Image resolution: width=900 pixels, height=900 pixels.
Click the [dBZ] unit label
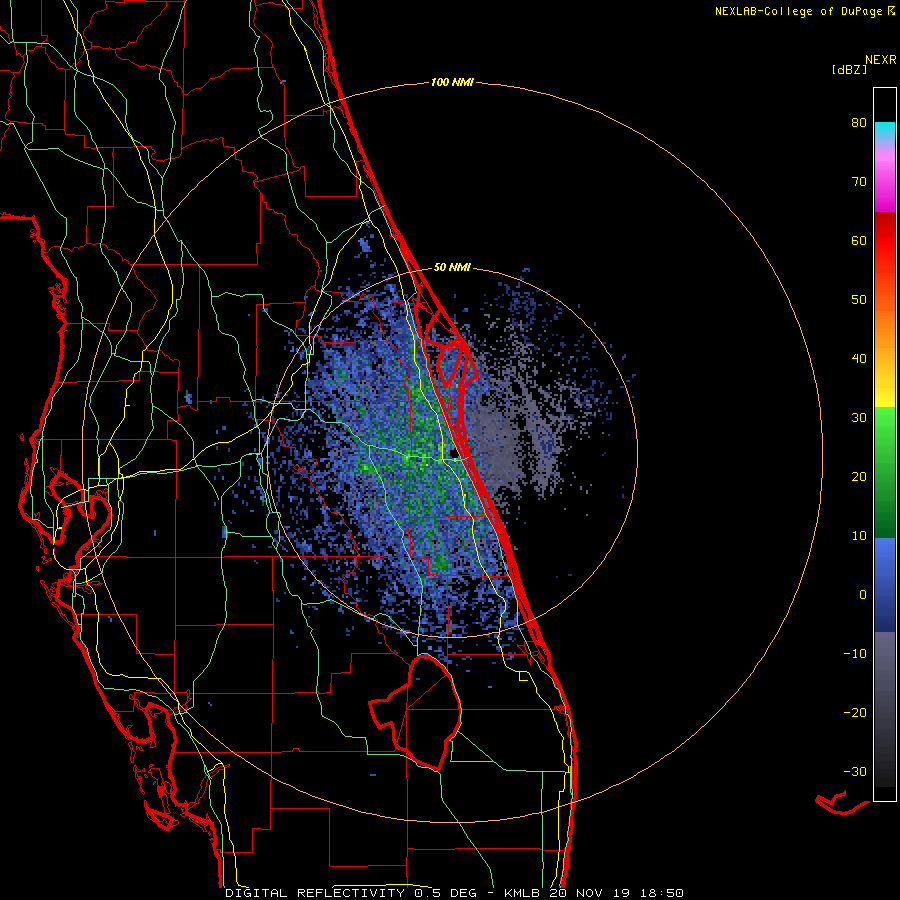tap(849, 70)
